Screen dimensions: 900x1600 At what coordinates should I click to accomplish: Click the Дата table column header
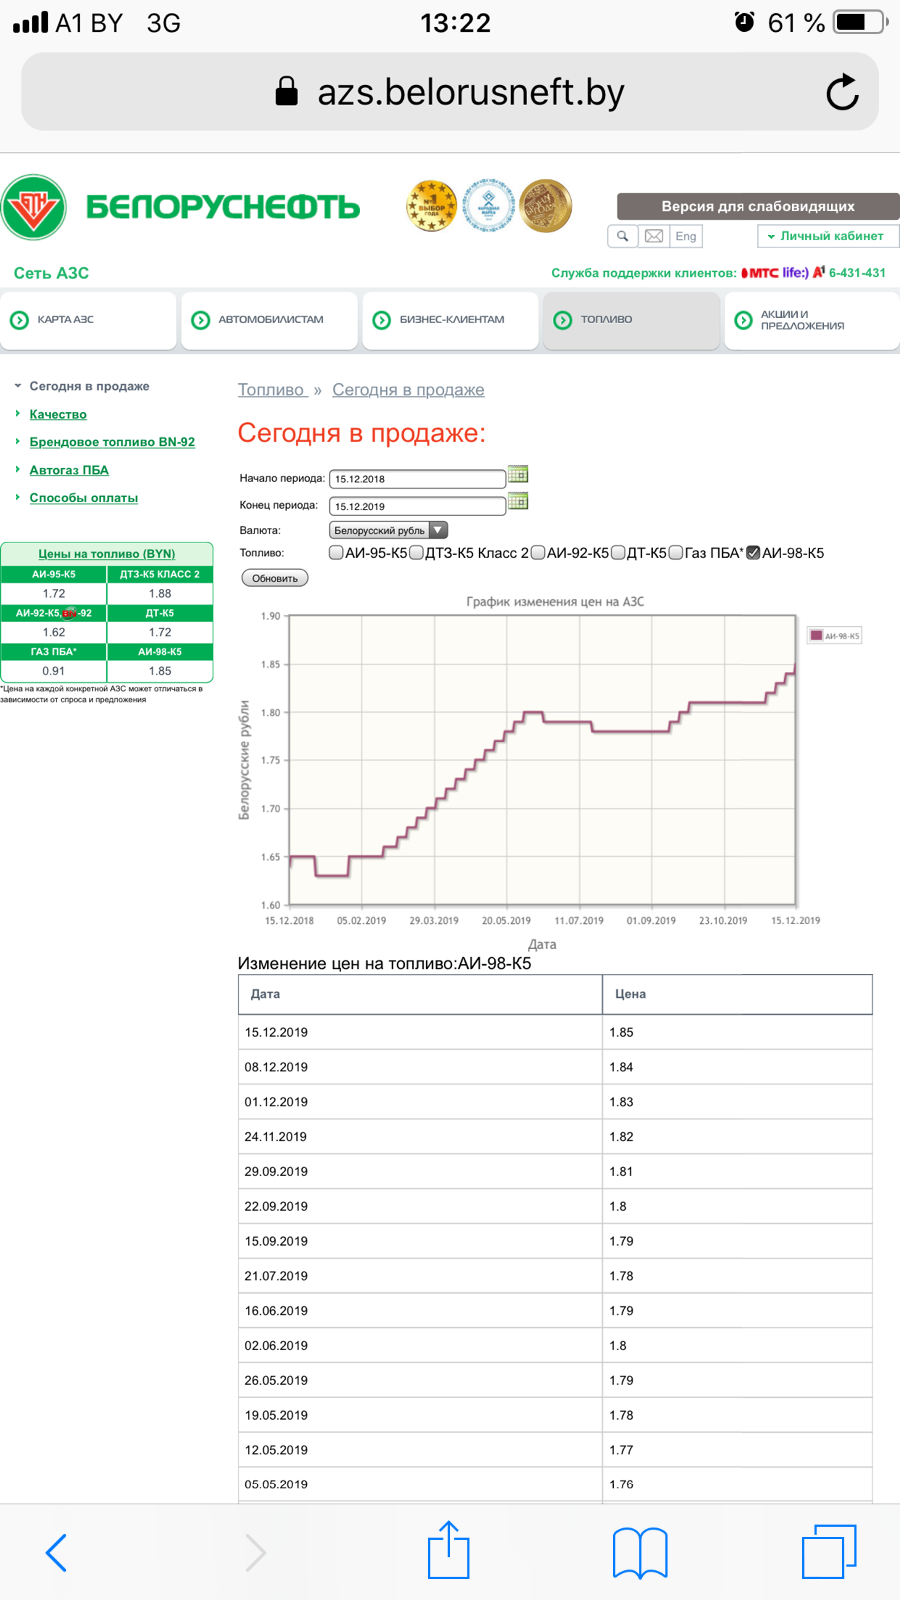click(420, 994)
